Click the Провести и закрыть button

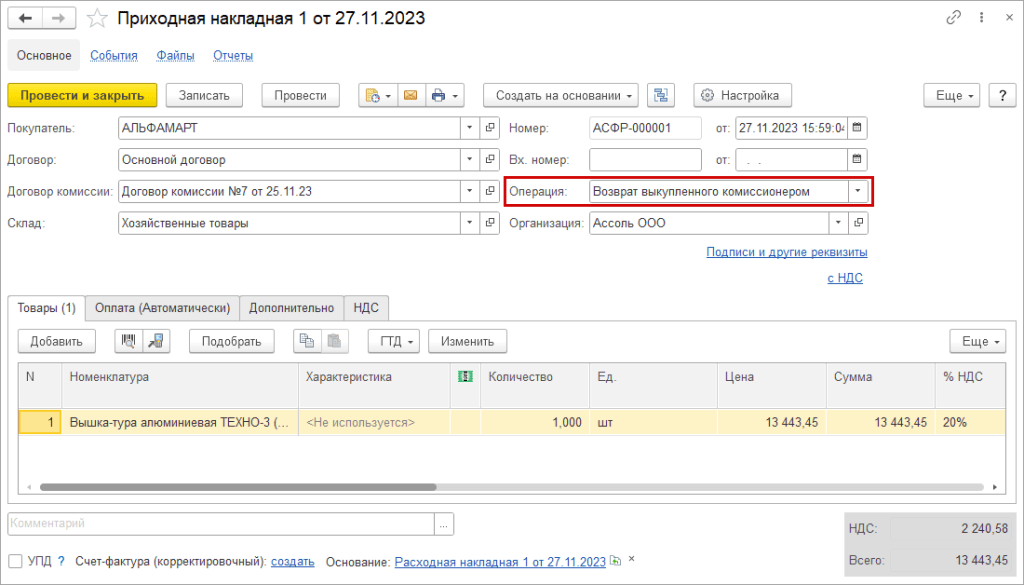(82, 95)
